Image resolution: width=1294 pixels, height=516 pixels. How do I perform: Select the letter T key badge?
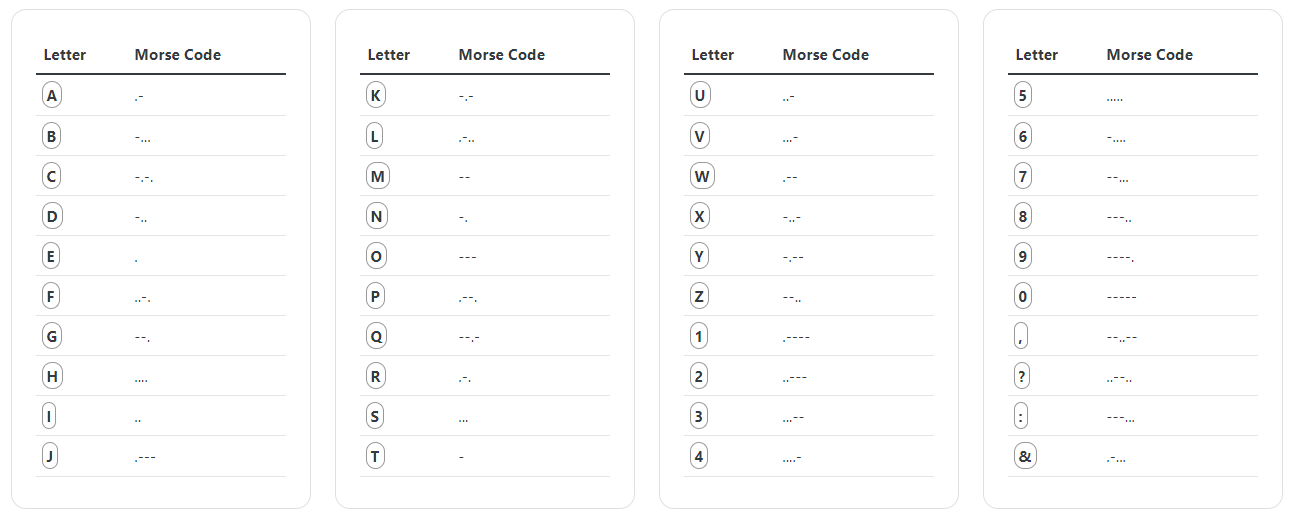[375, 456]
